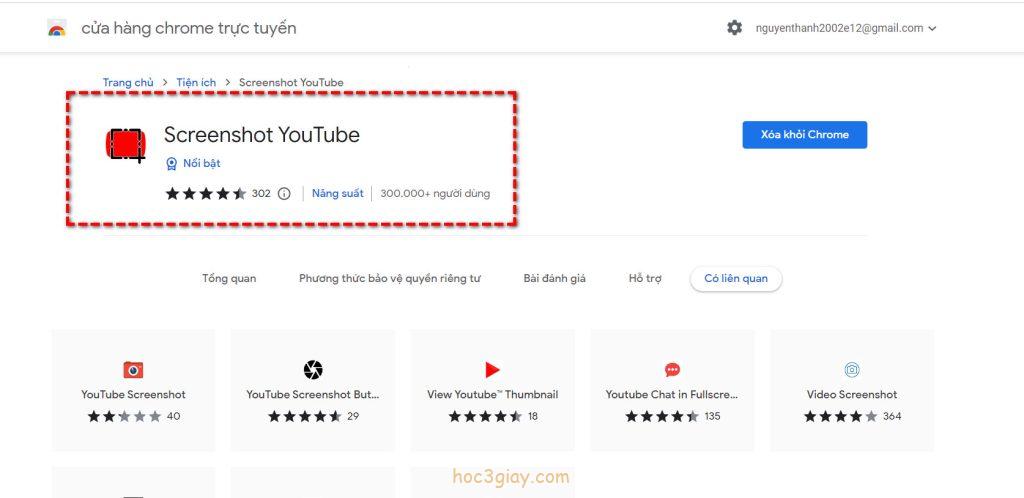Click the Tiện ích breadcrumb link

(x=196, y=82)
